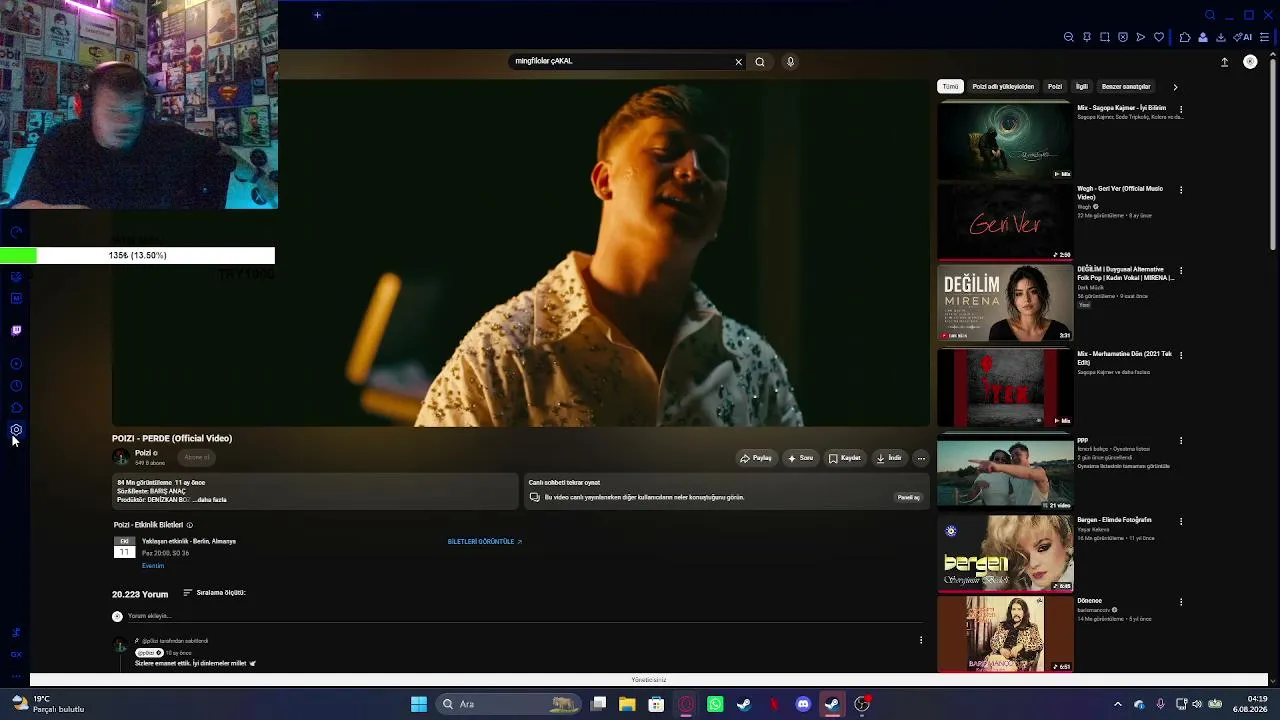Open the Poizi channel avatar
Image resolution: width=1280 pixels, height=720 pixels.
point(121,457)
